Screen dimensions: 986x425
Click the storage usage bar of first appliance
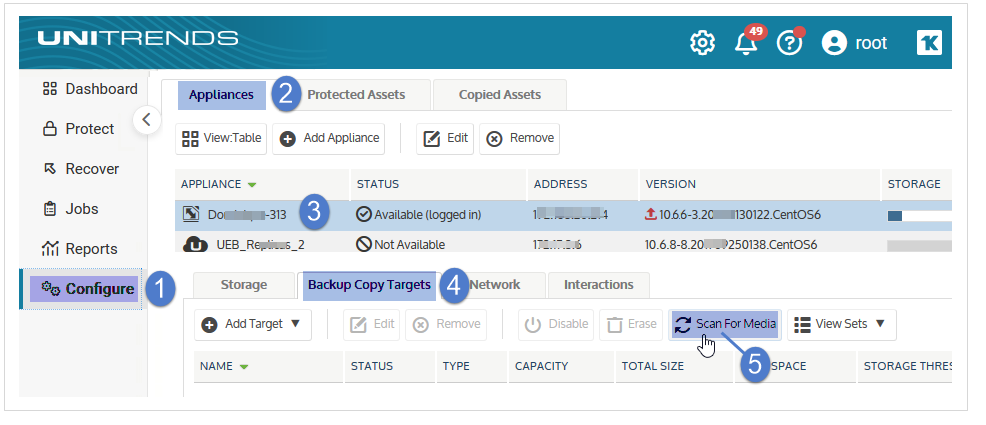919,216
